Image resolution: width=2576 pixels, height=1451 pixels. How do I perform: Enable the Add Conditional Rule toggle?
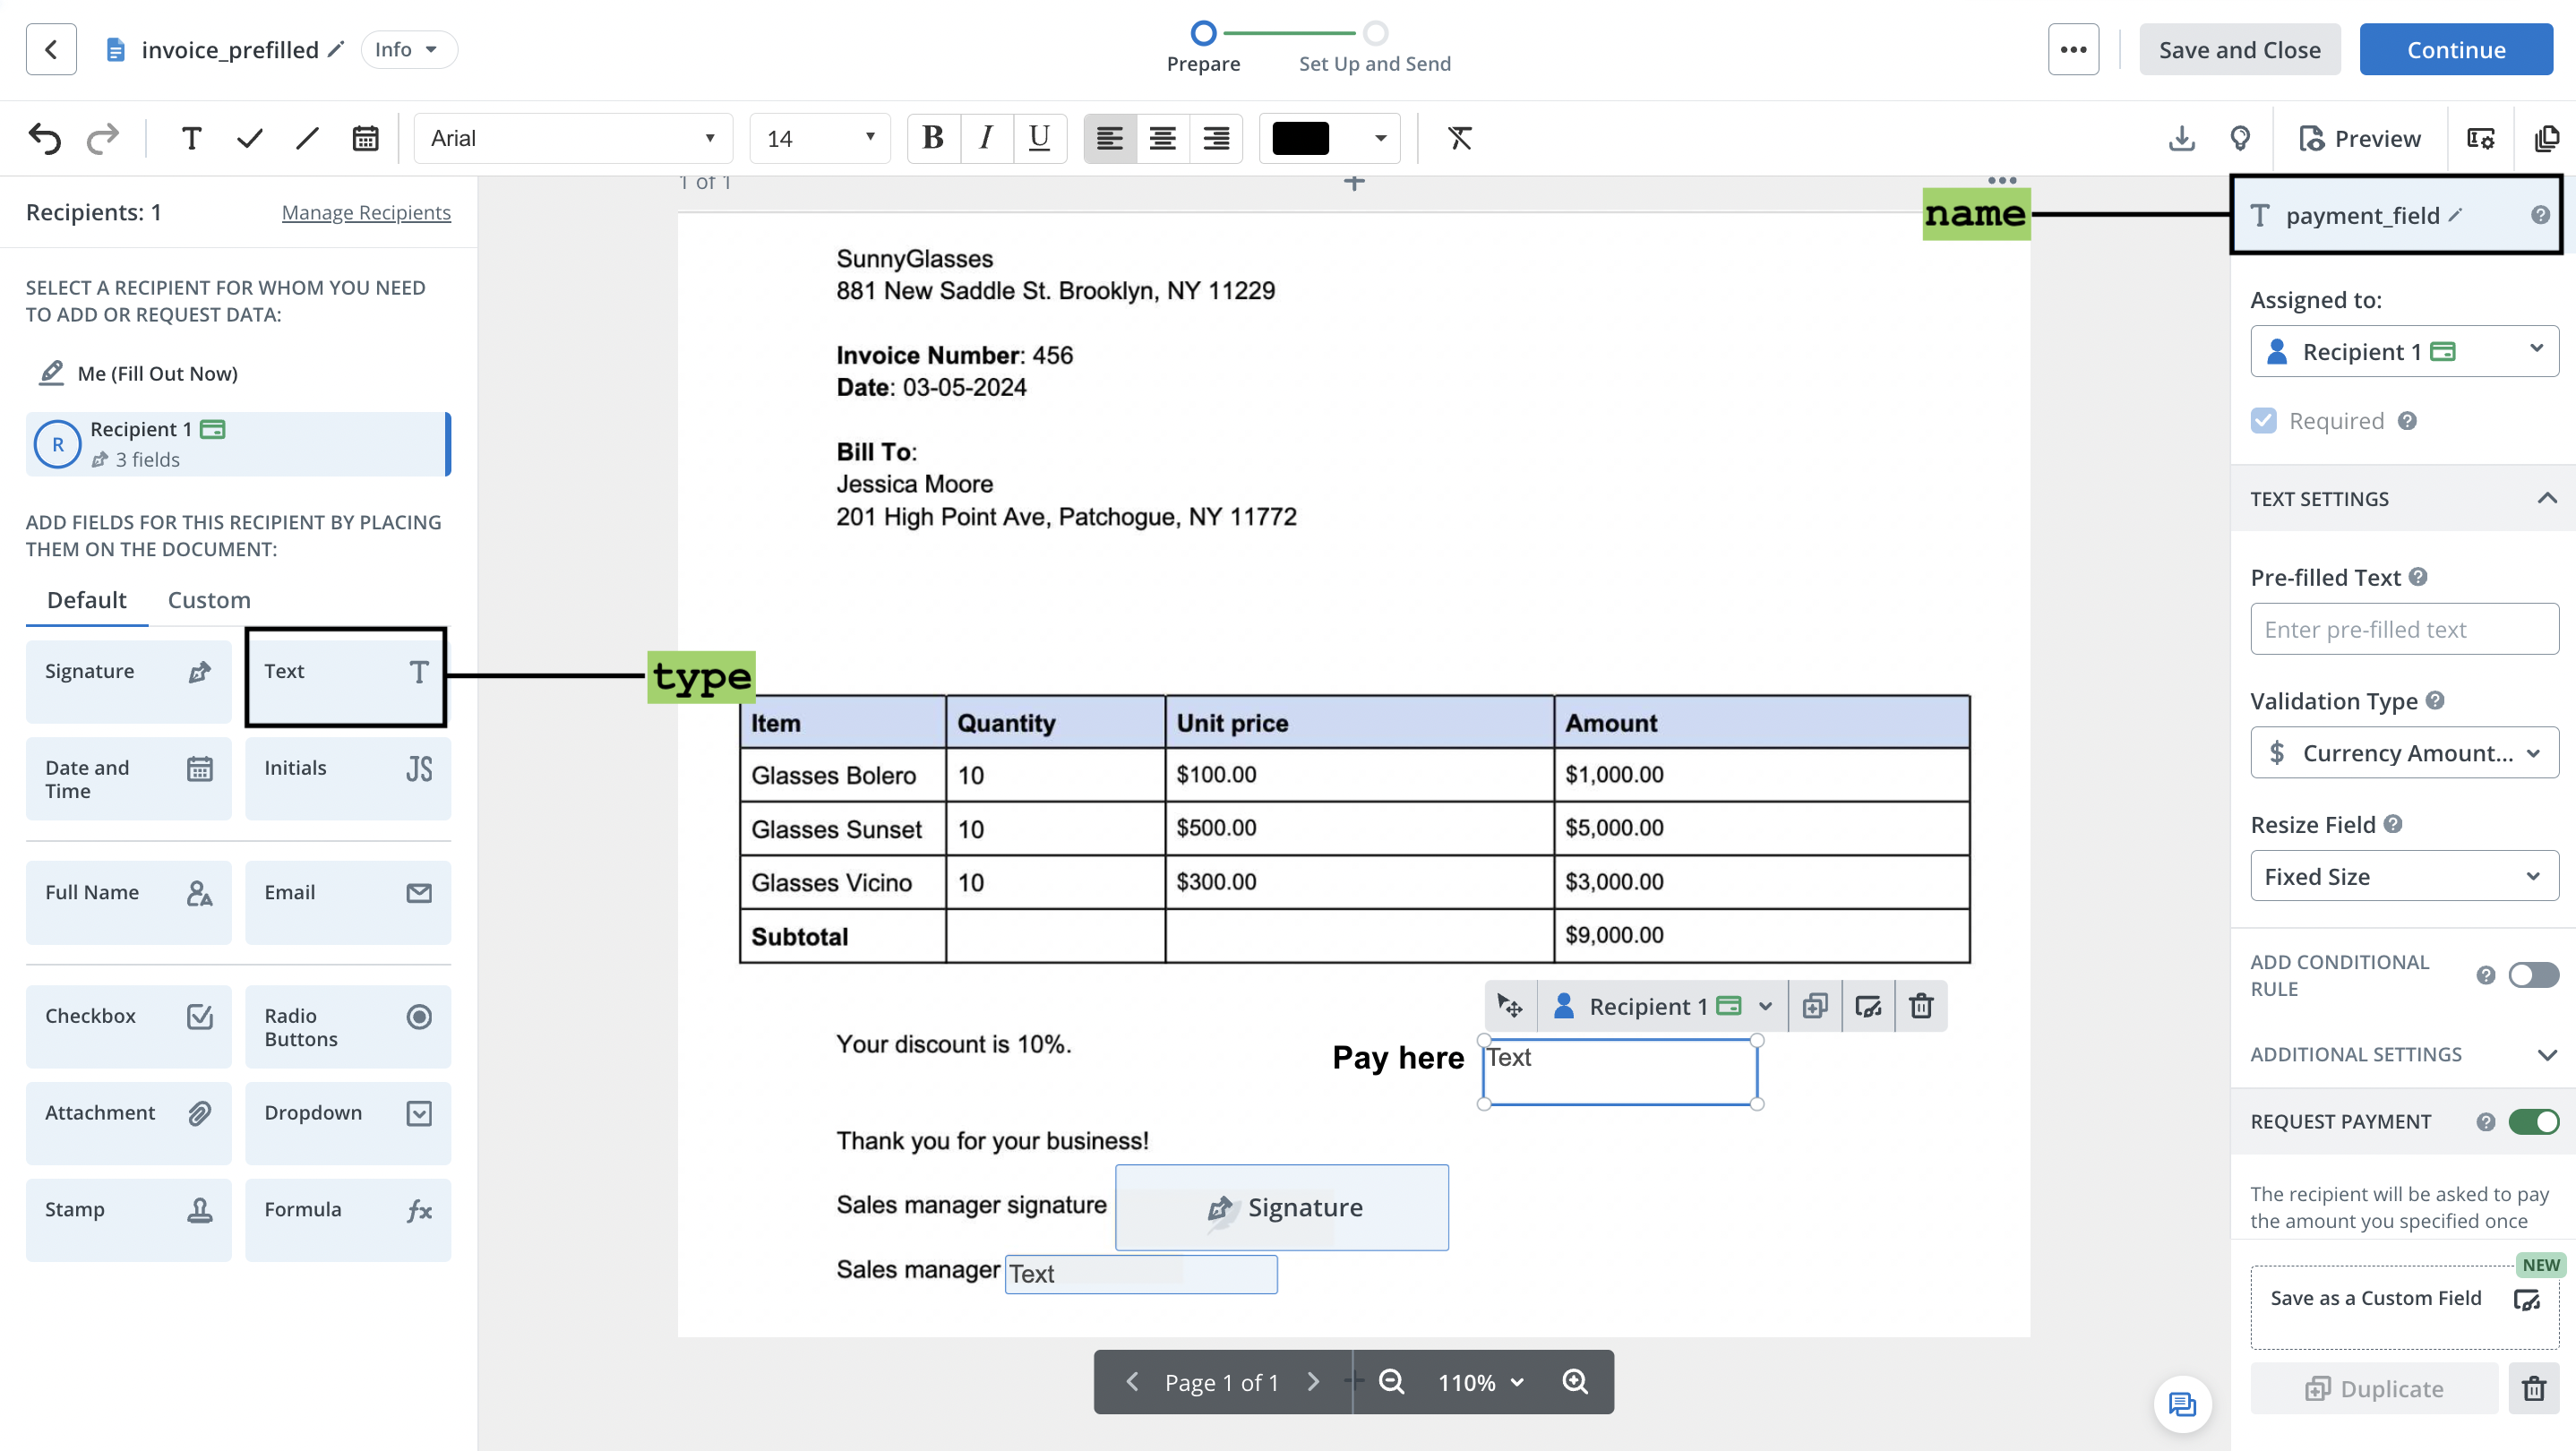[2533, 975]
